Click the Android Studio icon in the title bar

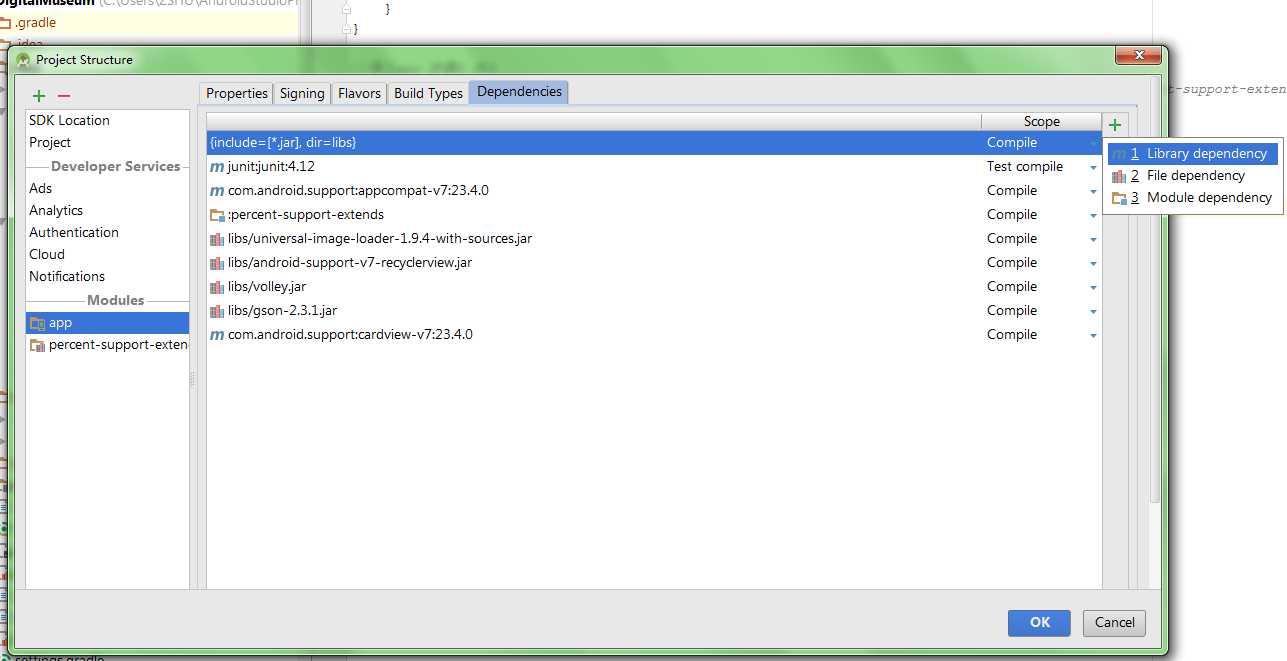pos(23,60)
